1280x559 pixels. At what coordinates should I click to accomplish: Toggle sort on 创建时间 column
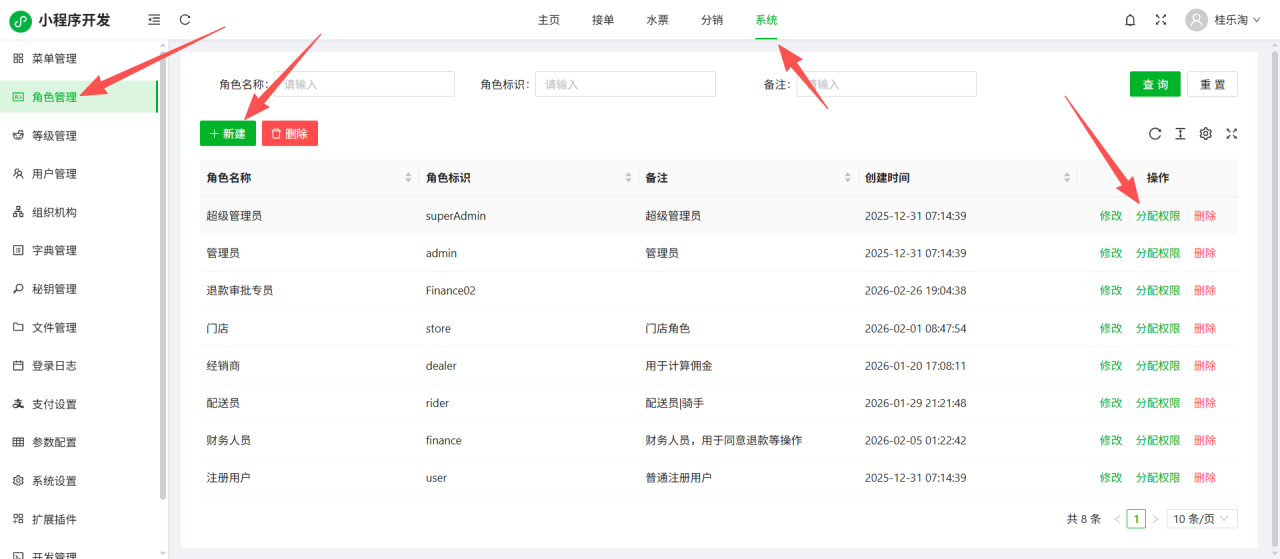[1067, 178]
